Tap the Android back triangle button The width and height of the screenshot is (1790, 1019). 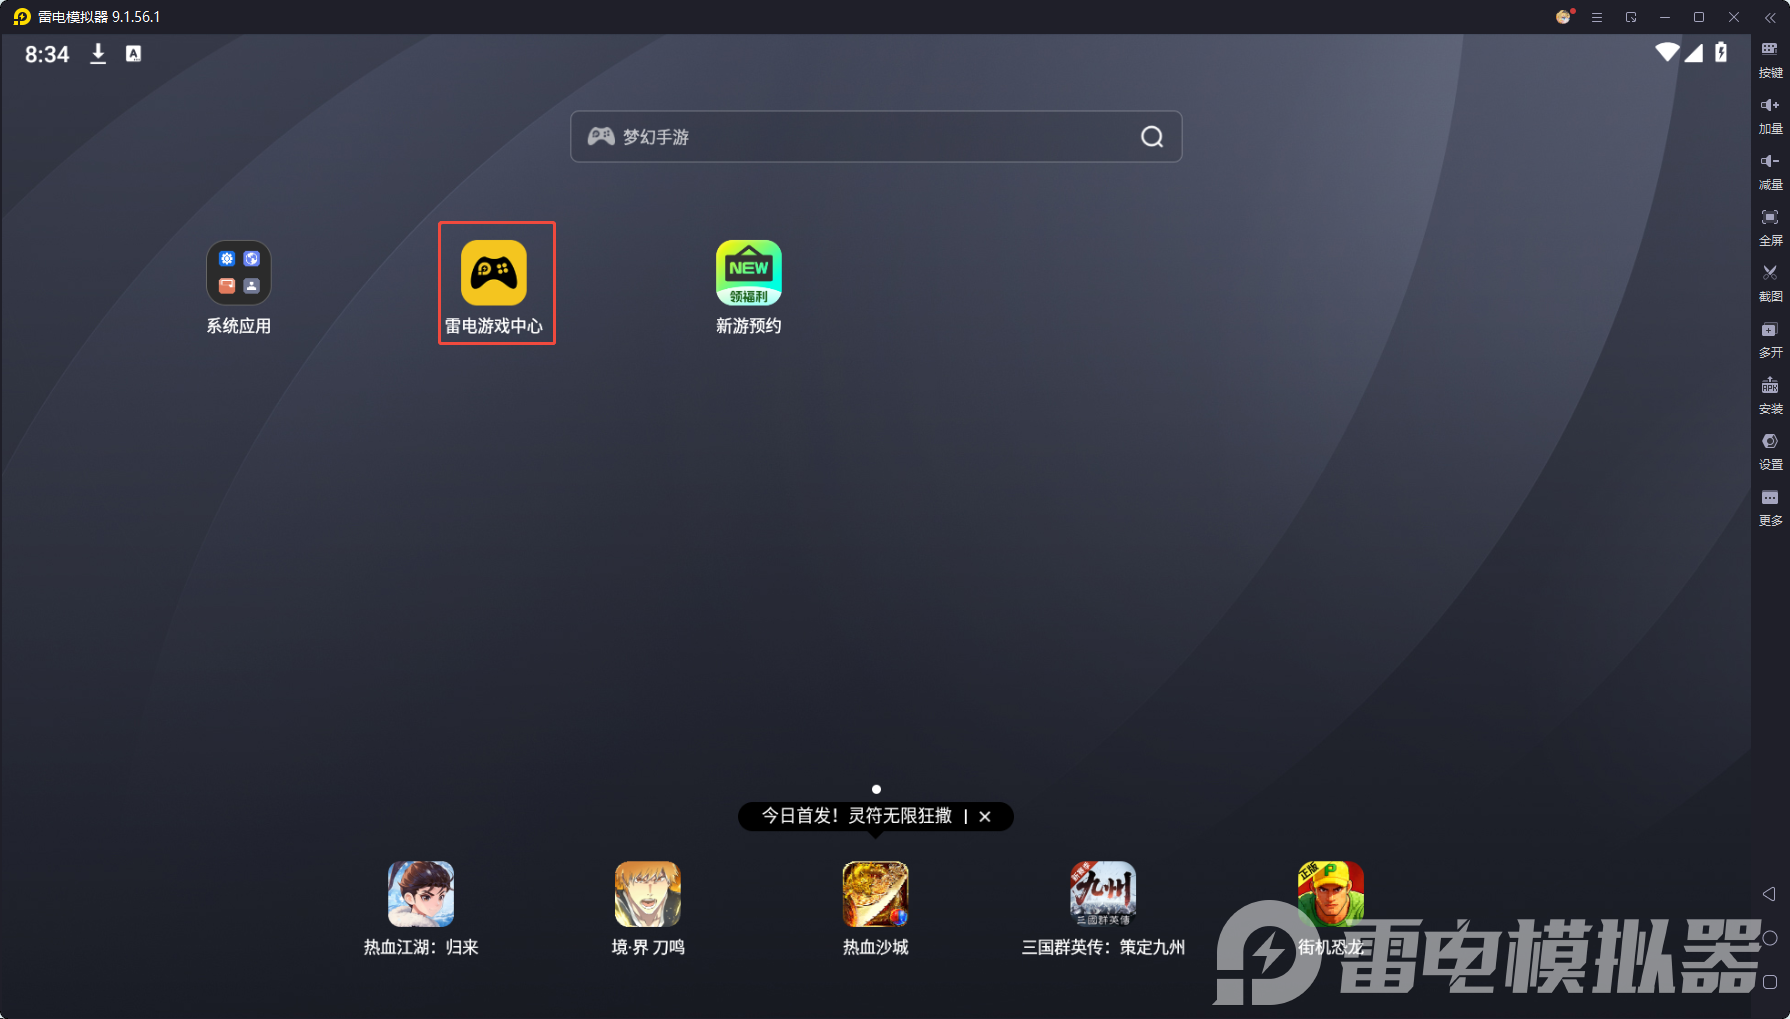(1769, 894)
